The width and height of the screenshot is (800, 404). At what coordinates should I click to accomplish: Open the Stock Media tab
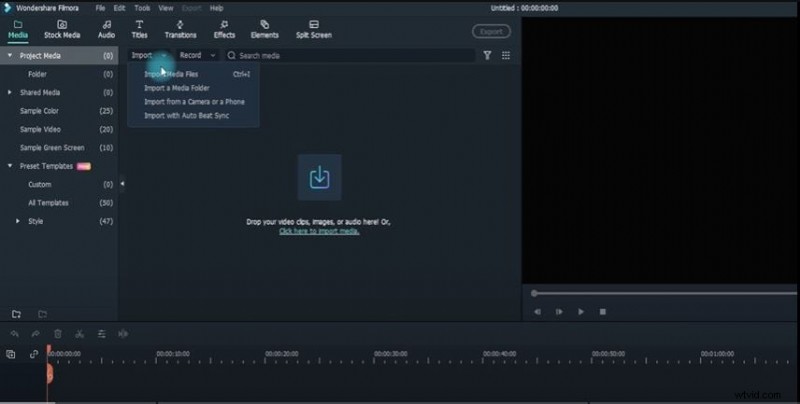[62, 30]
